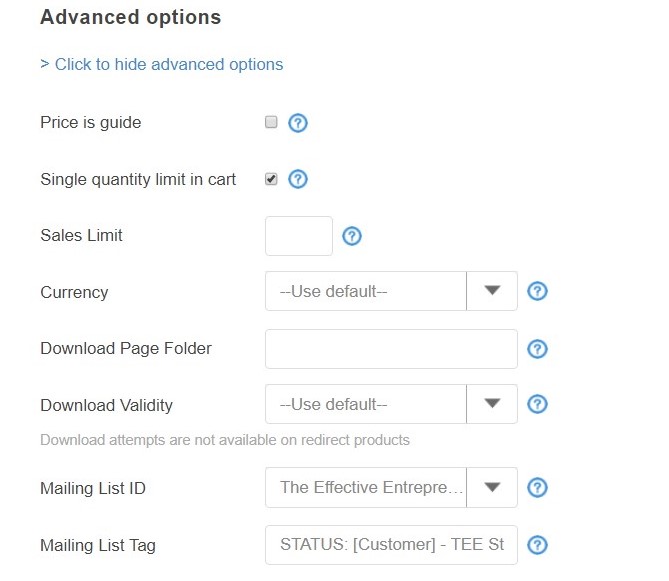Click the Mailing List Tag text field
Image resolution: width=669 pixels, height=581 pixels.
click(391, 545)
